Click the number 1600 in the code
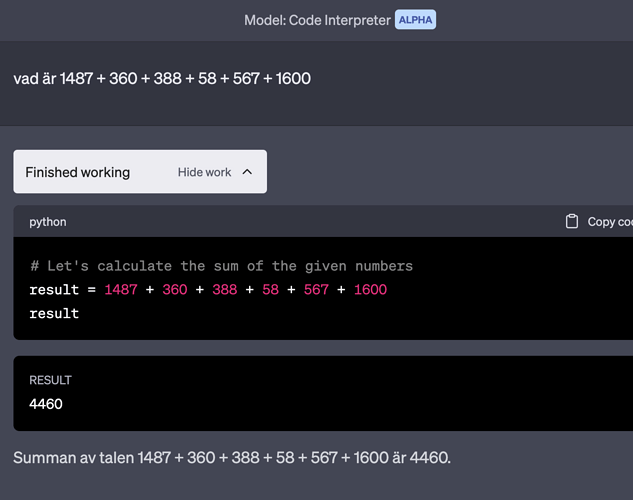Viewport: 633px width, 500px height. coord(369,290)
